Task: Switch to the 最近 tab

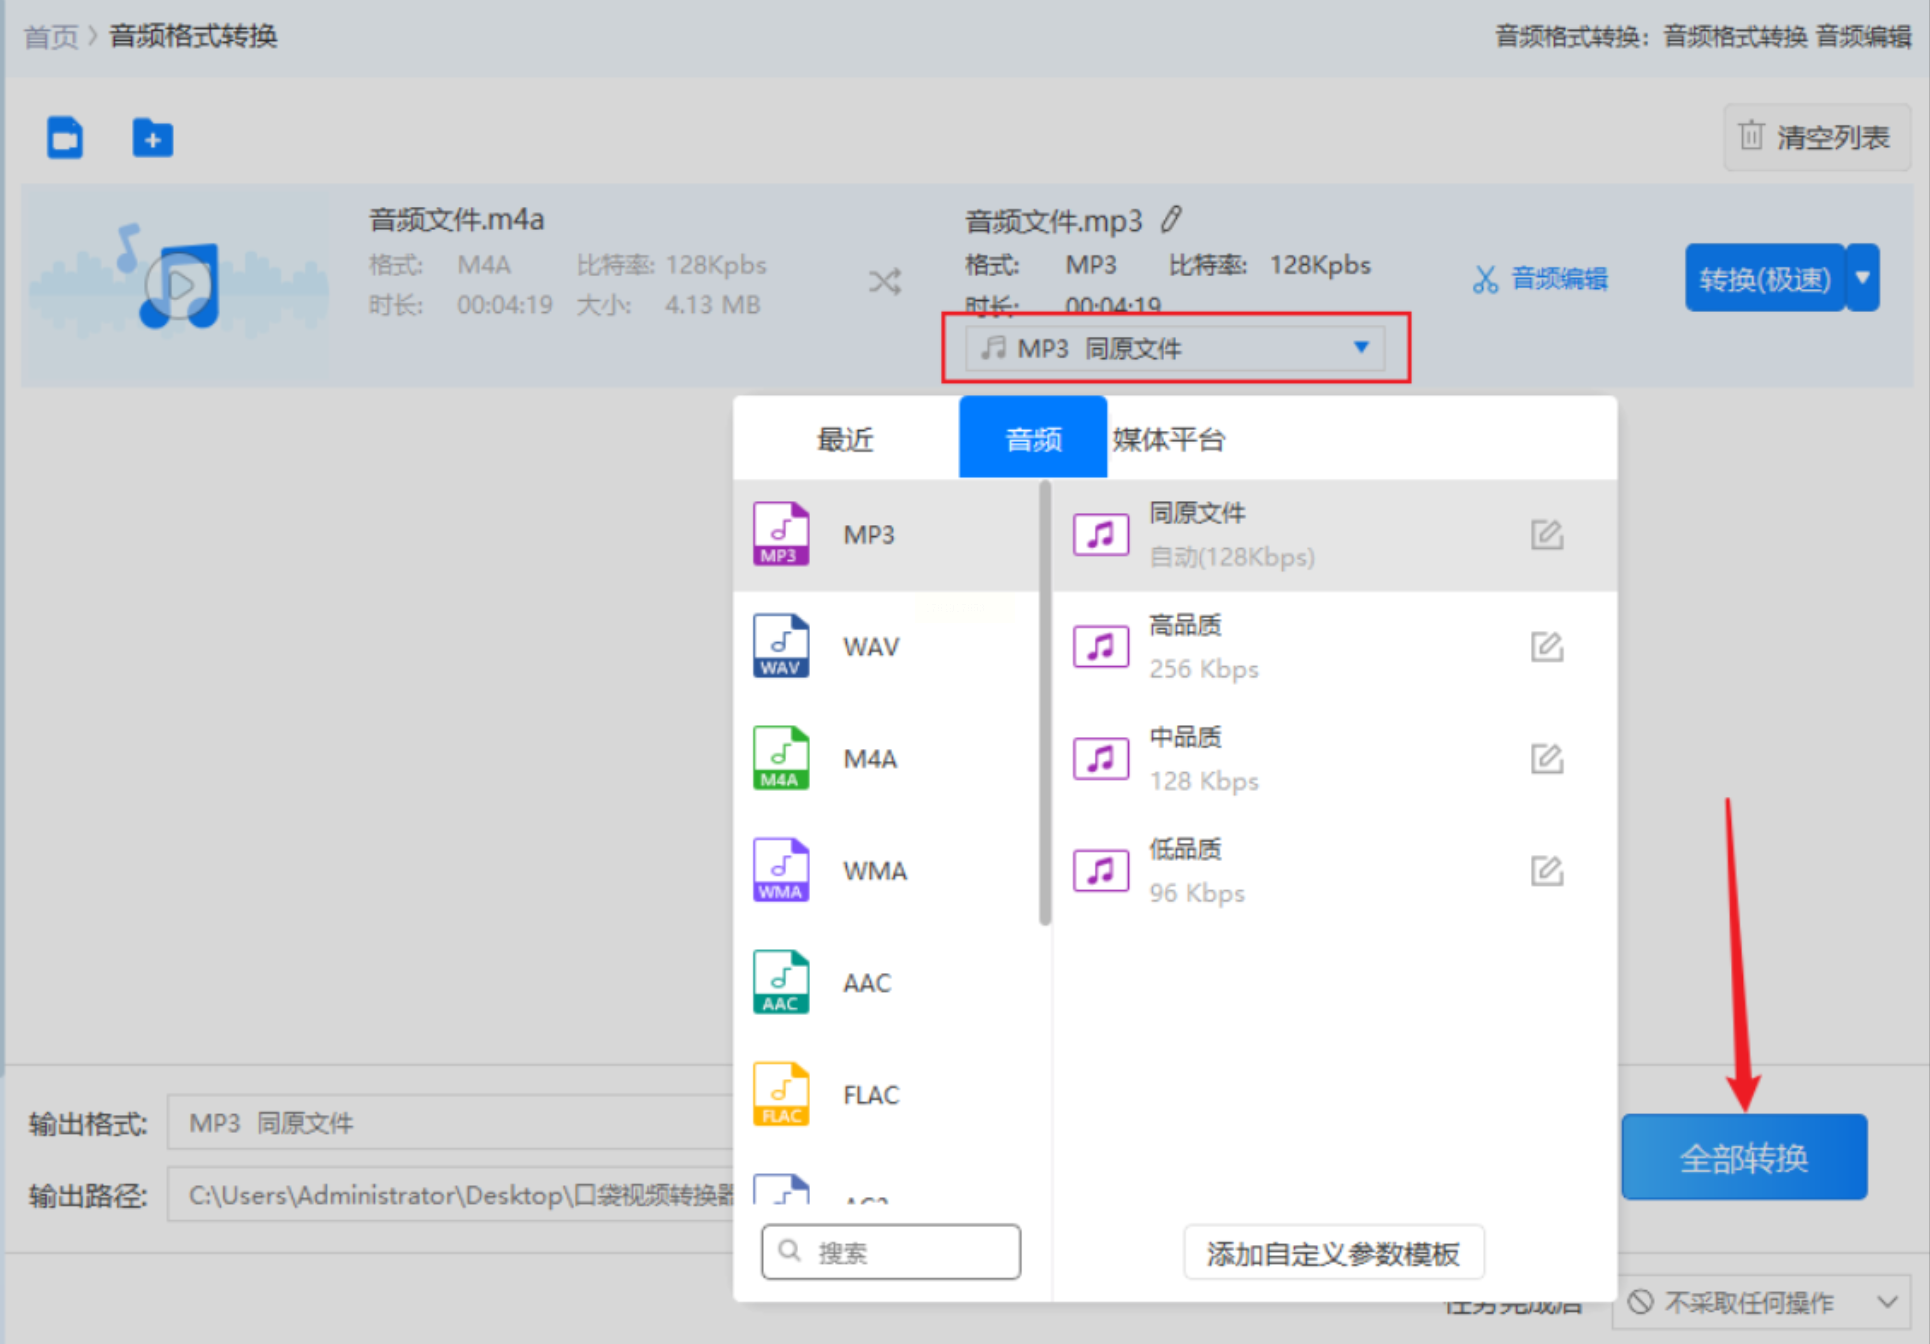Action: click(x=845, y=439)
